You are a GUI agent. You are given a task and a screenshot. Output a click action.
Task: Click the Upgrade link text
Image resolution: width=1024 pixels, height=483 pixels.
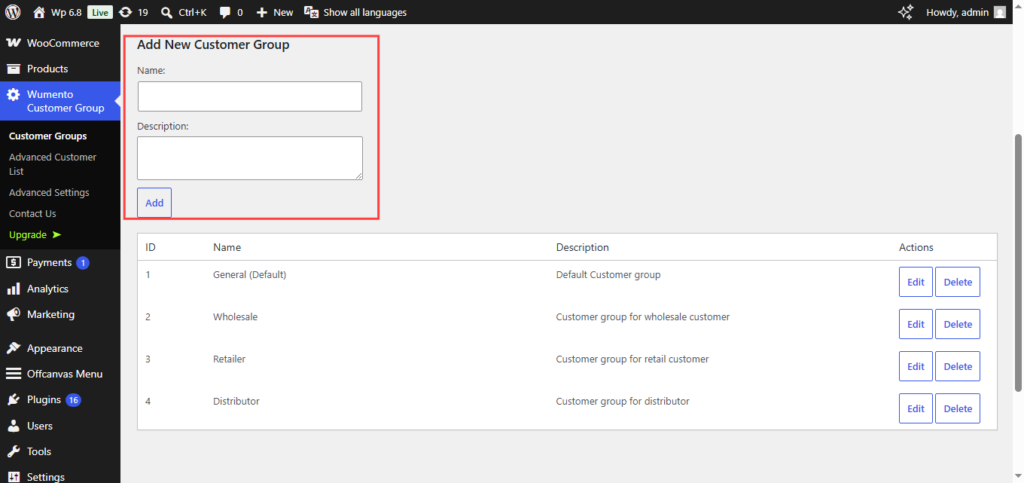[x=28, y=234]
